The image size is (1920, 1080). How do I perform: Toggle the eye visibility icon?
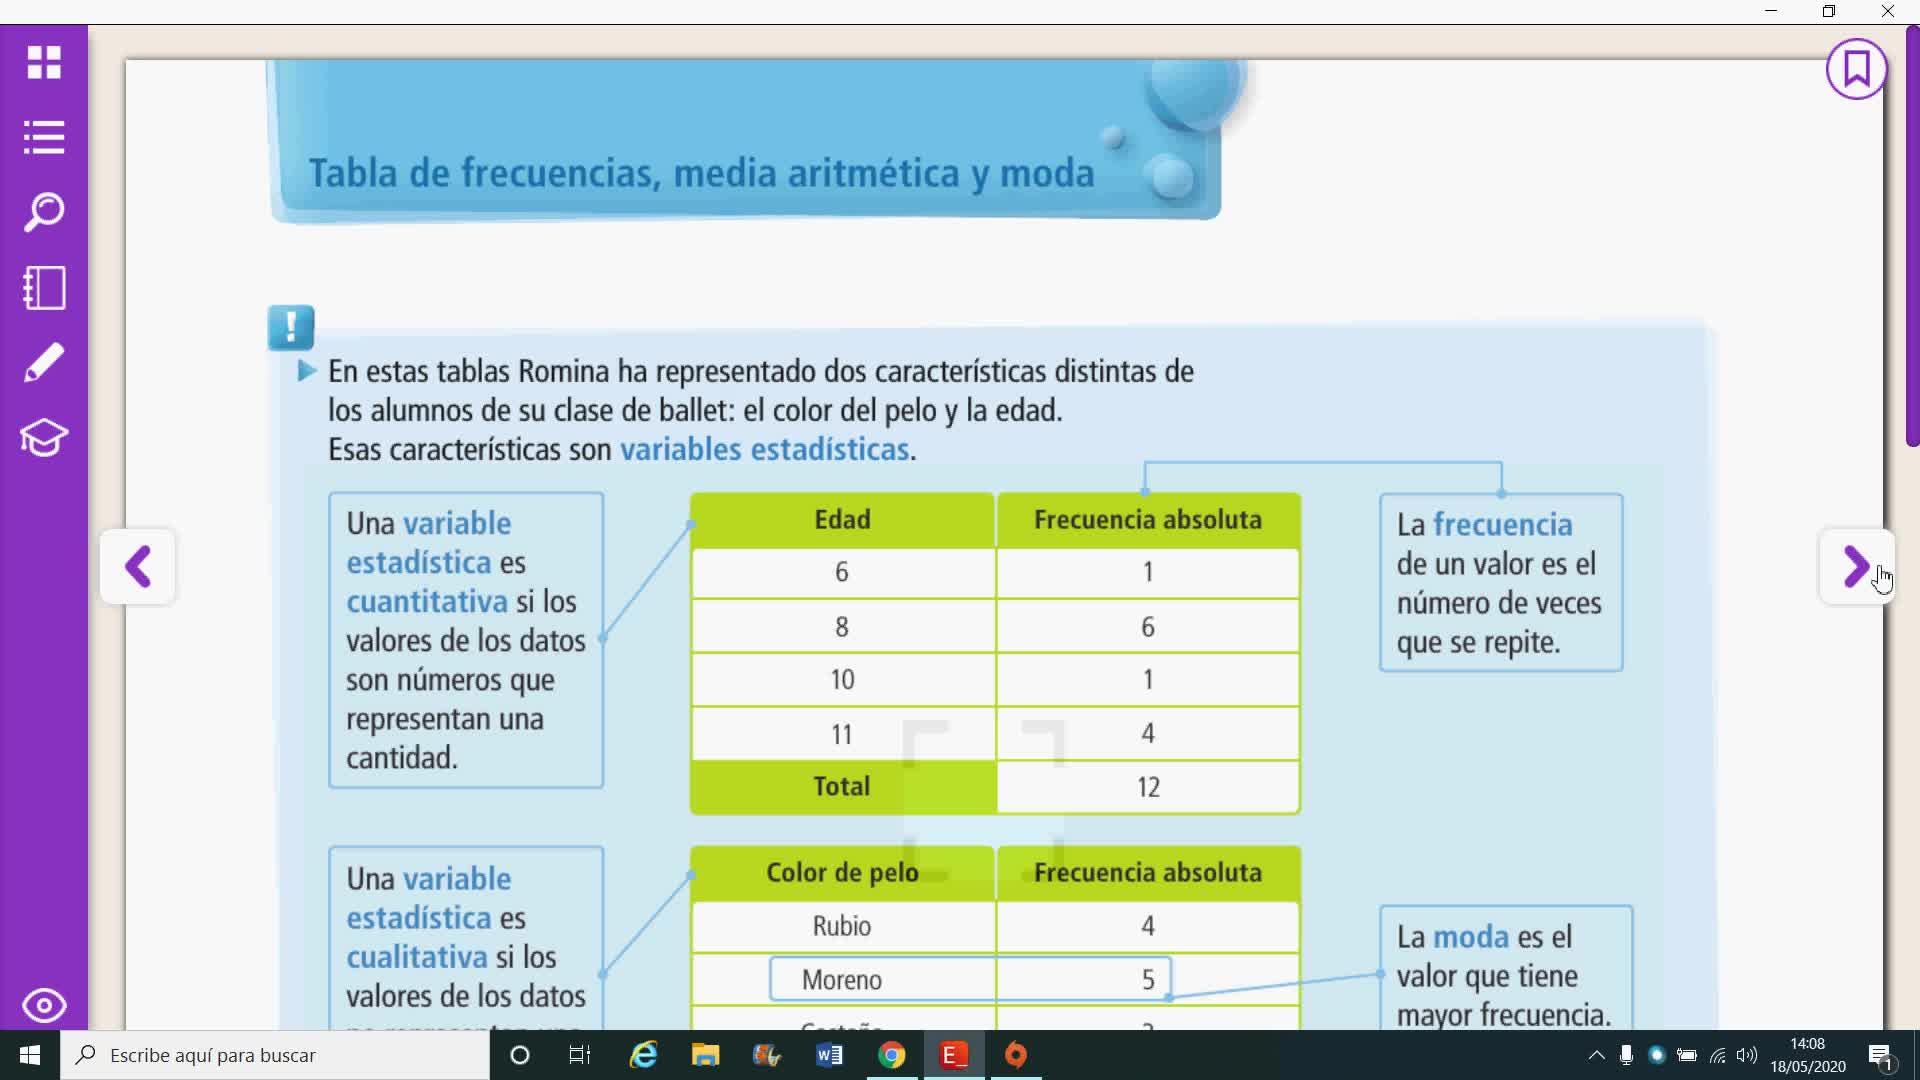(44, 1005)
